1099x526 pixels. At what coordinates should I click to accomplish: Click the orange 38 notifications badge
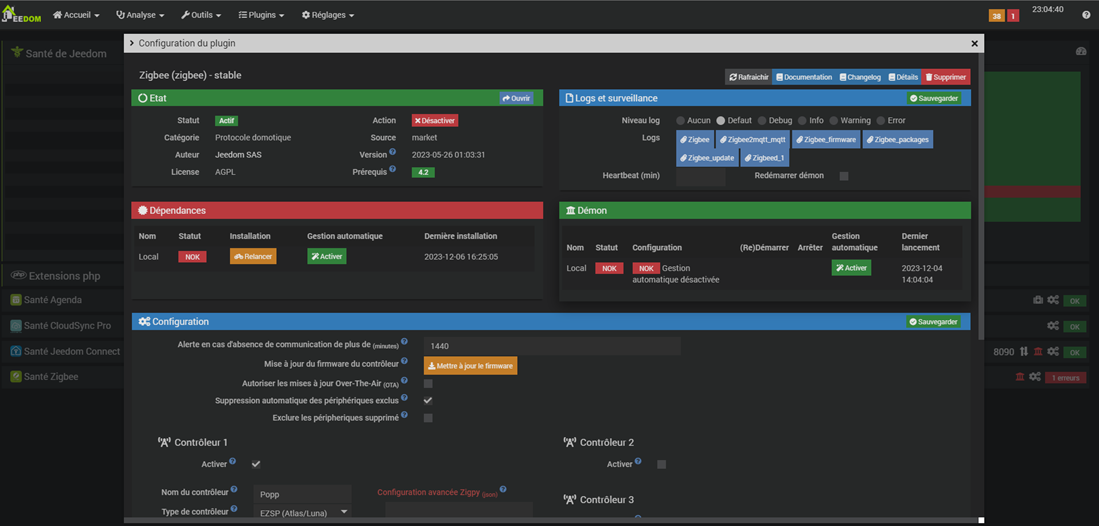[x=997, y=15]
